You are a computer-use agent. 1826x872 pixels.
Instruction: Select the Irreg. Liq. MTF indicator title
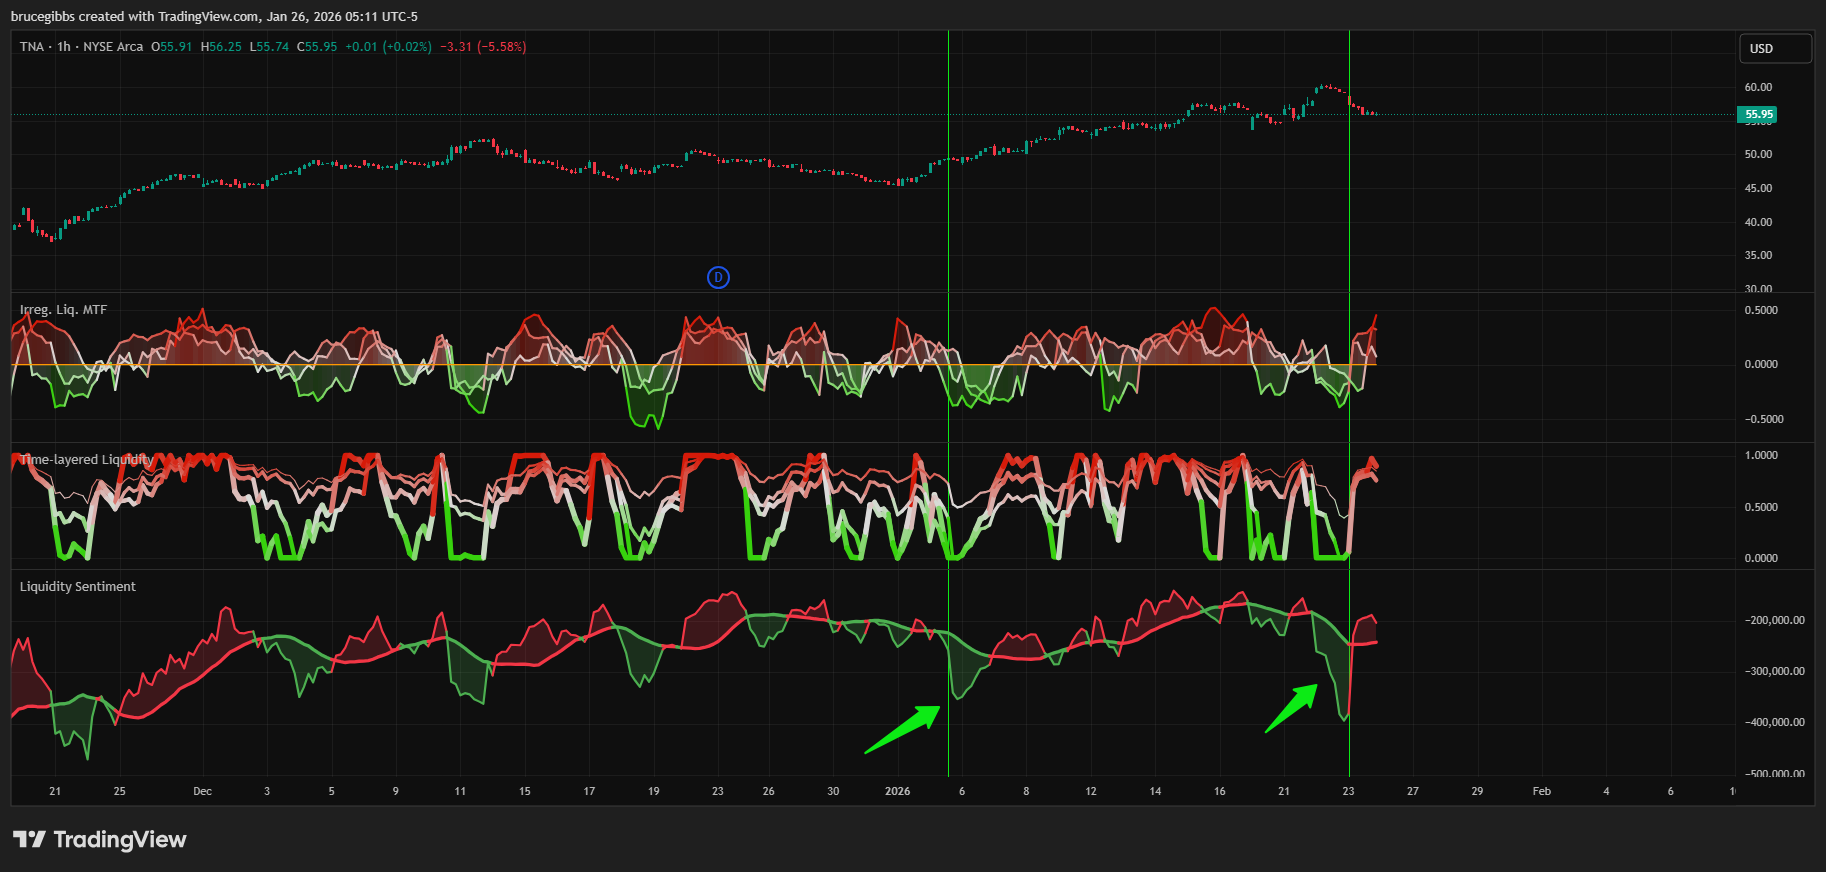point(63,310)
